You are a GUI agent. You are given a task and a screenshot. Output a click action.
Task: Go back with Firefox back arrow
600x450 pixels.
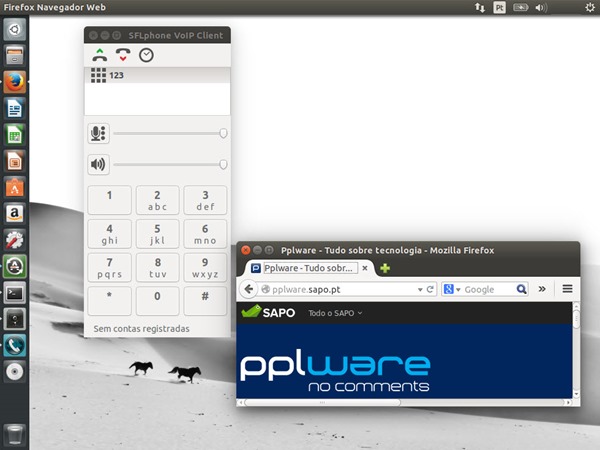[x=249, y=289]
